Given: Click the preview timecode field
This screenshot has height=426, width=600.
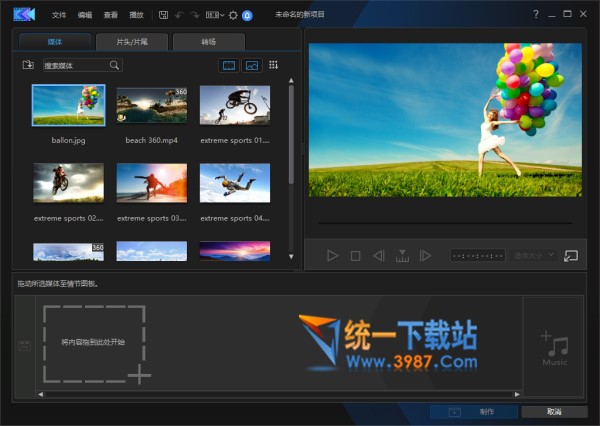Looking at the screenshot, I should (x=478, y=256).
